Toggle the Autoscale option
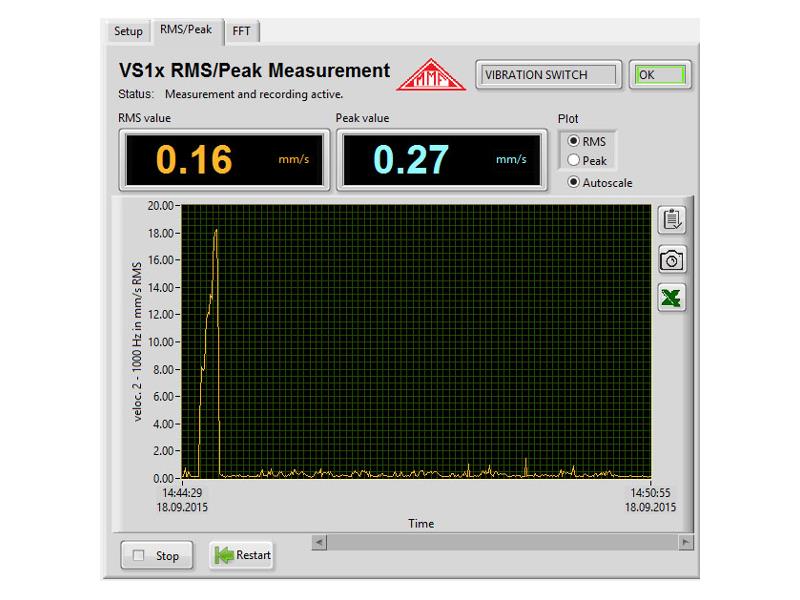The width and height of the screenshot is (800, 600). [x=574, y=182]
